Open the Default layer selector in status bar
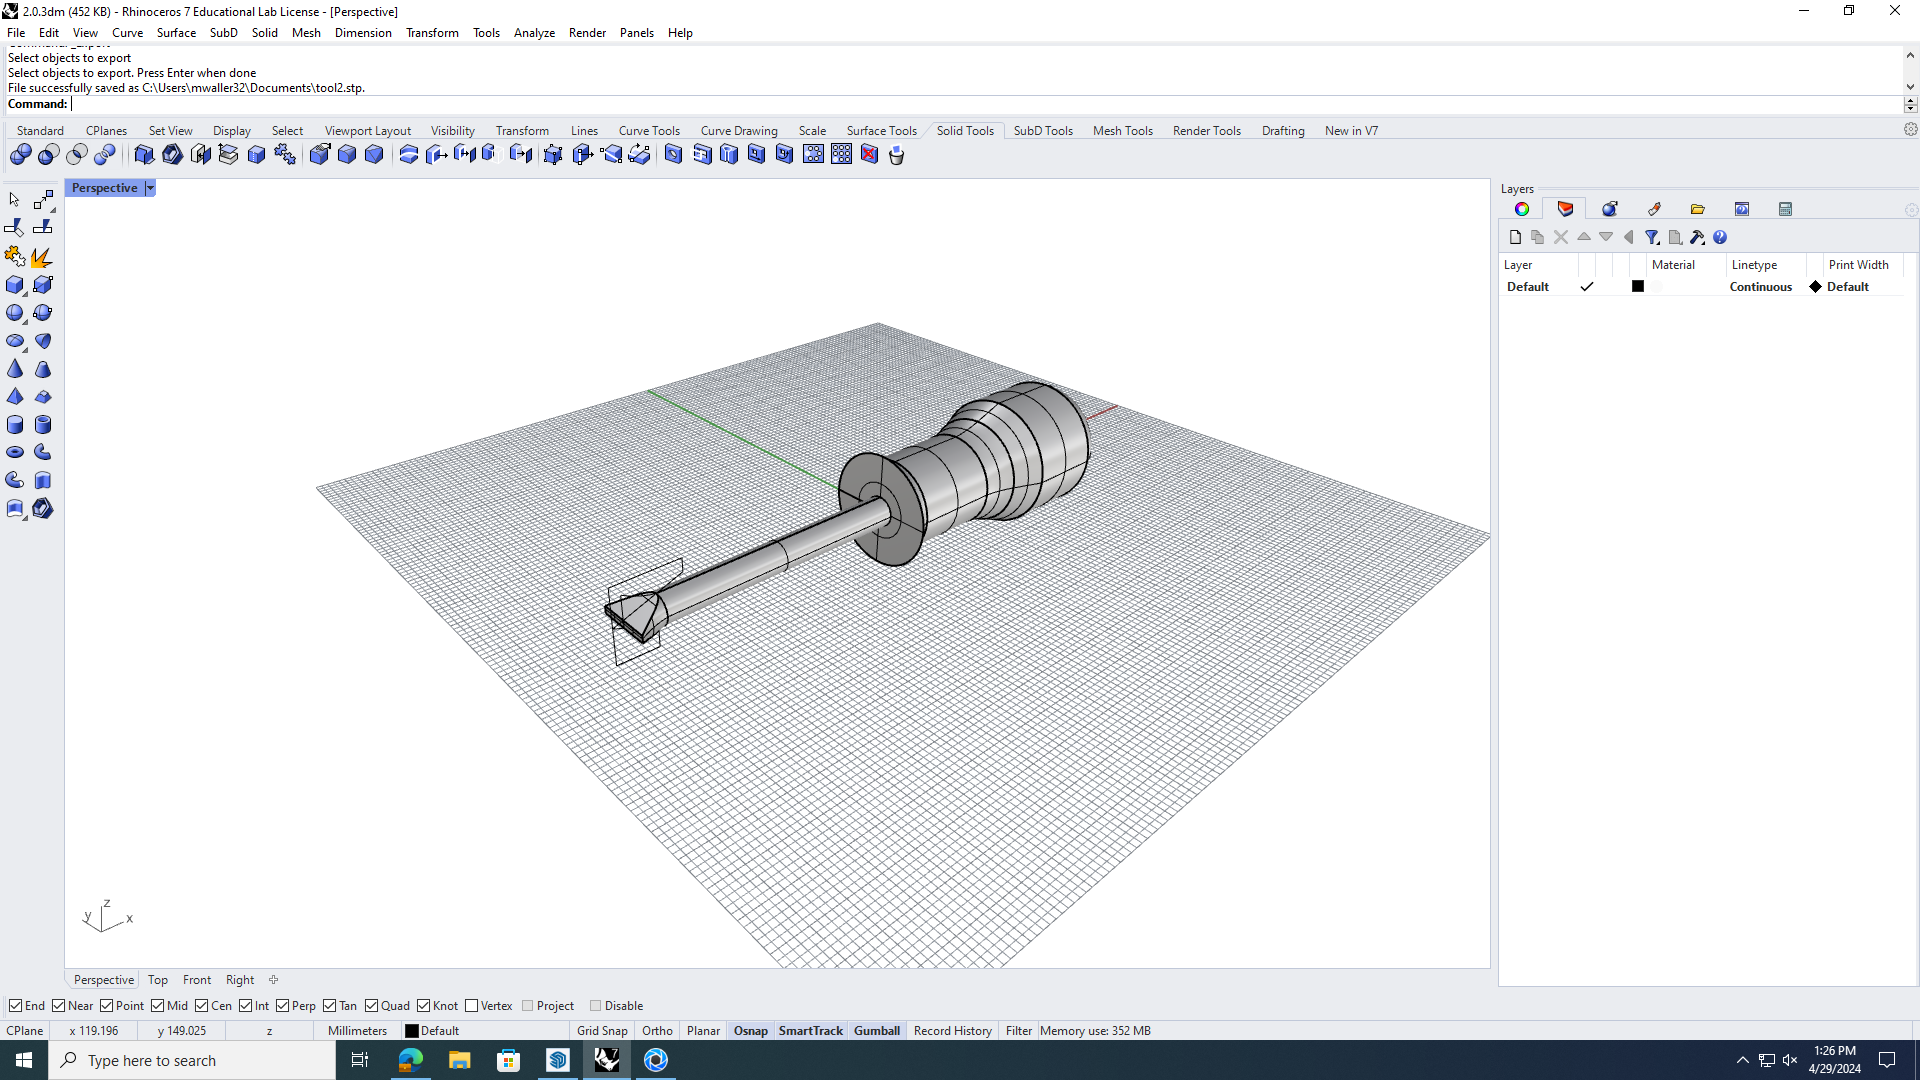The image size is (1920, 1080). pos(432,1031)
